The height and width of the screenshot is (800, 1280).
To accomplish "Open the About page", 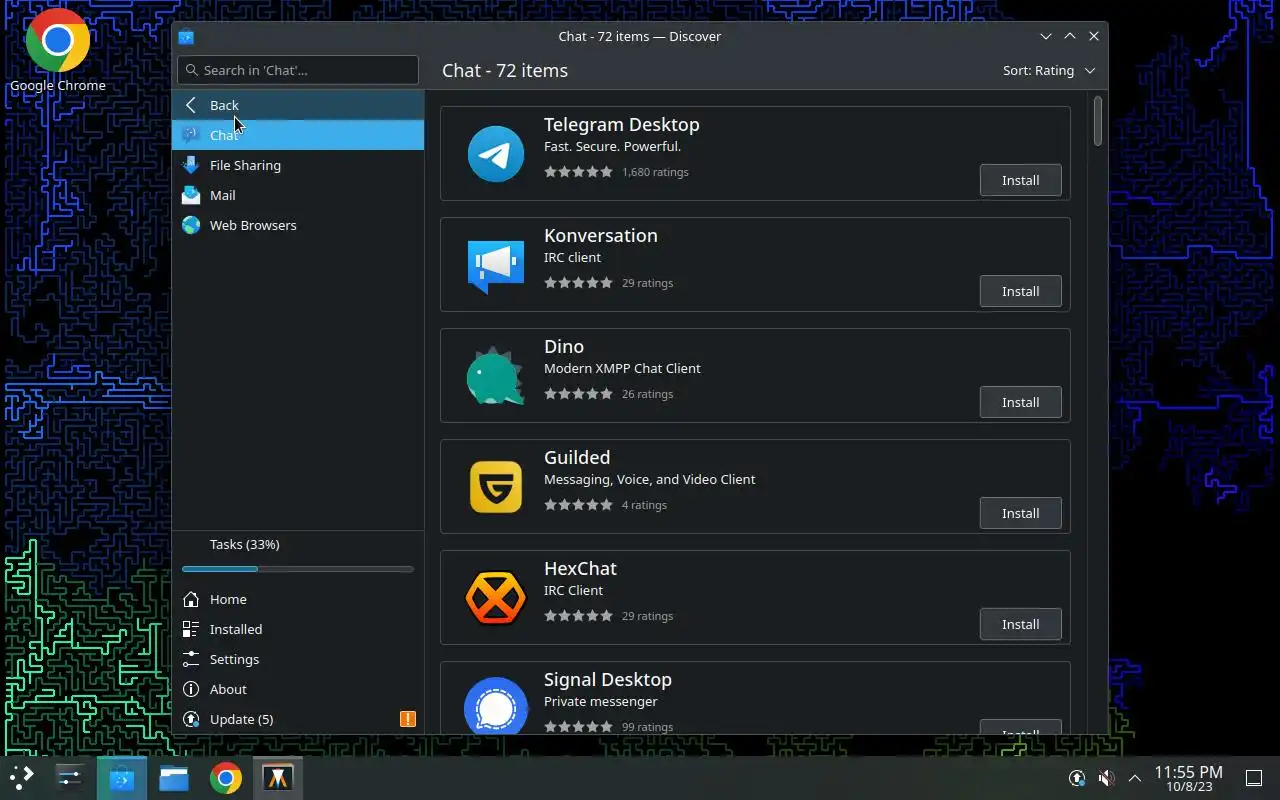I will tap(298, 689).
